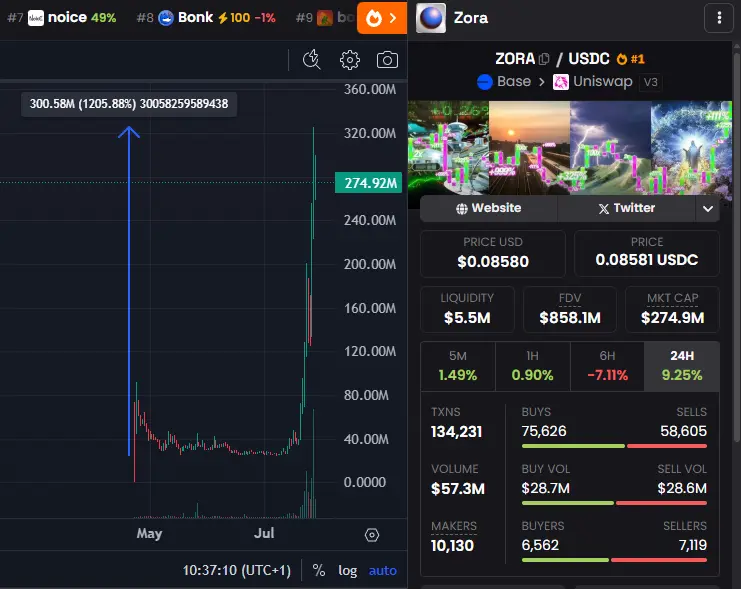This screenshot has width=741, height=589.
Task: Click the Jul label on time axis
Action: [264, 533]
